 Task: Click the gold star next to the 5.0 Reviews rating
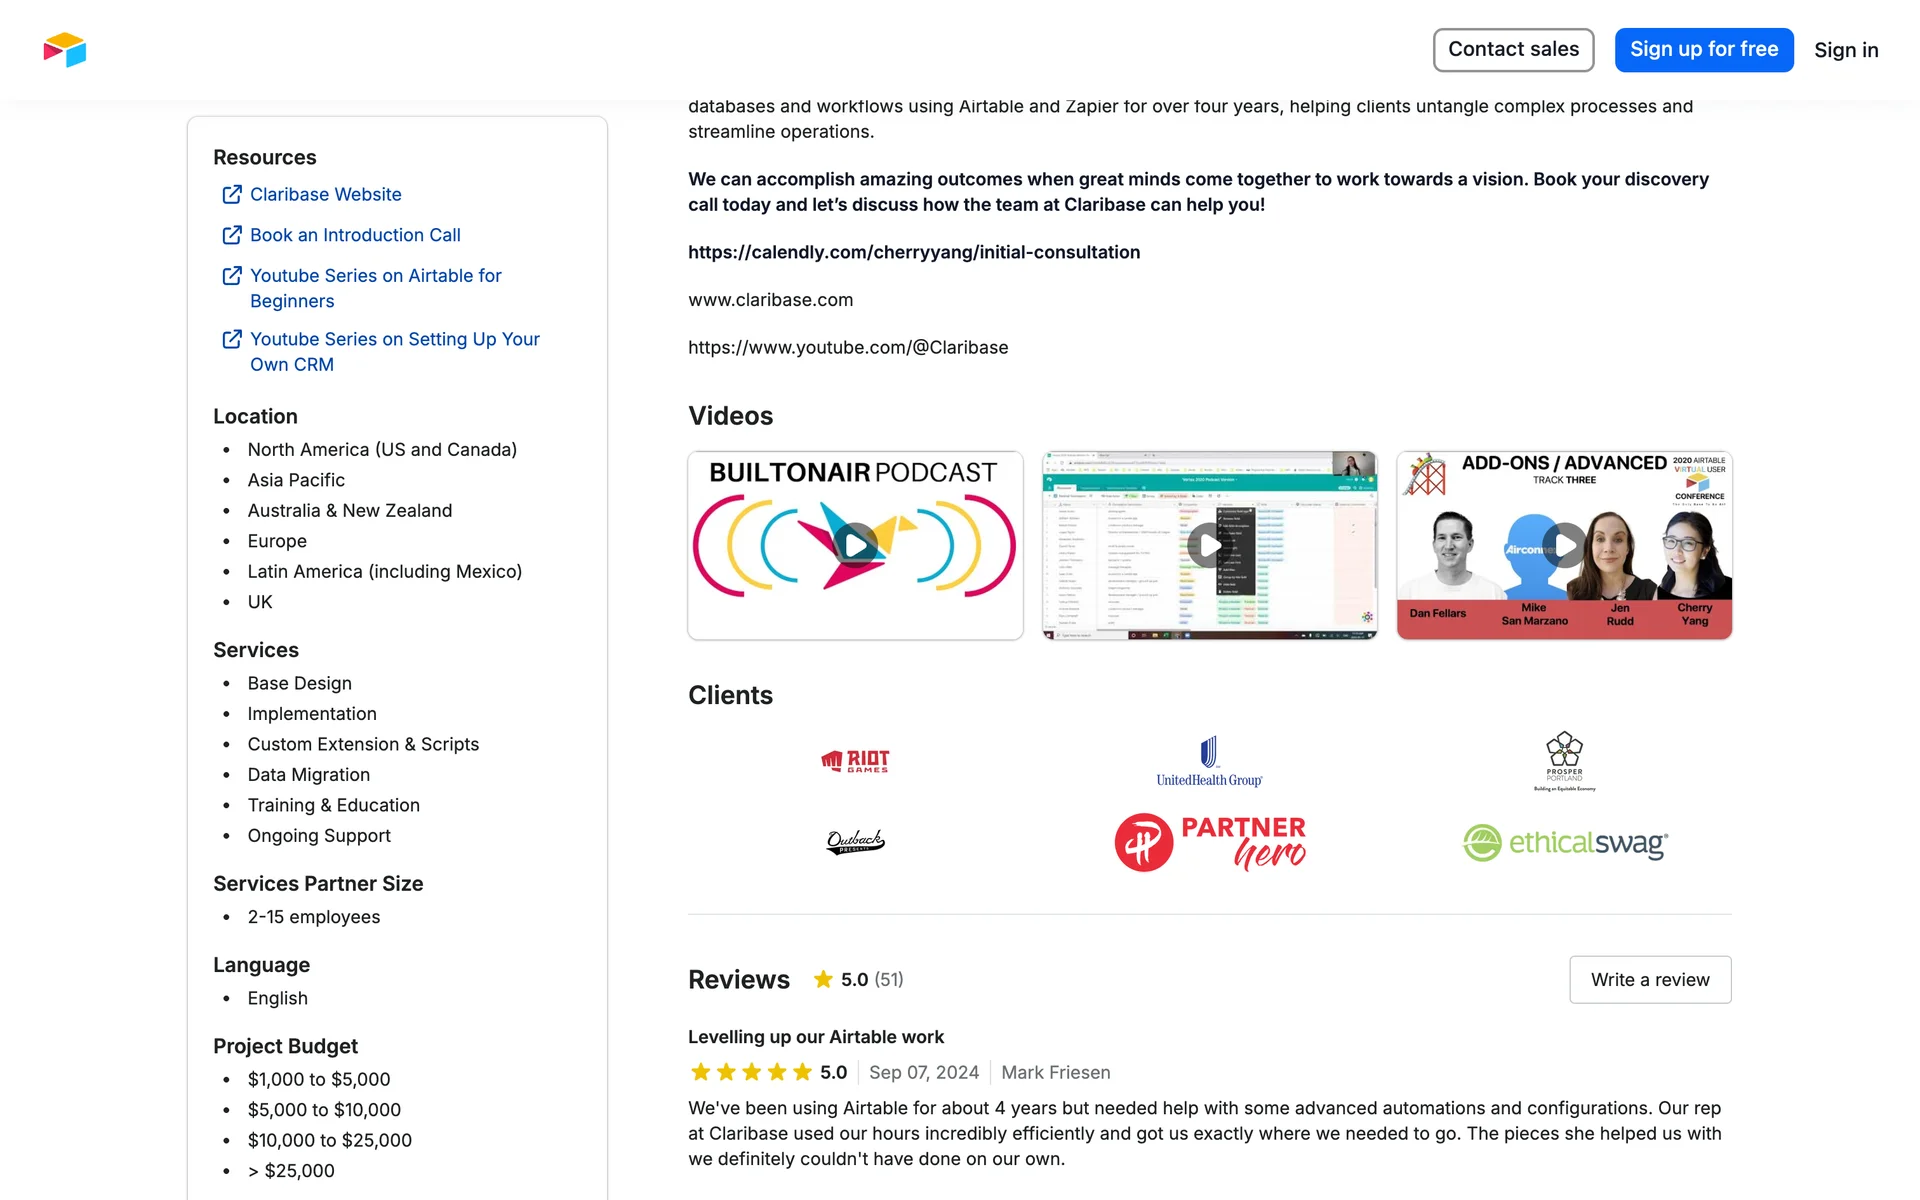pos(823,980)
